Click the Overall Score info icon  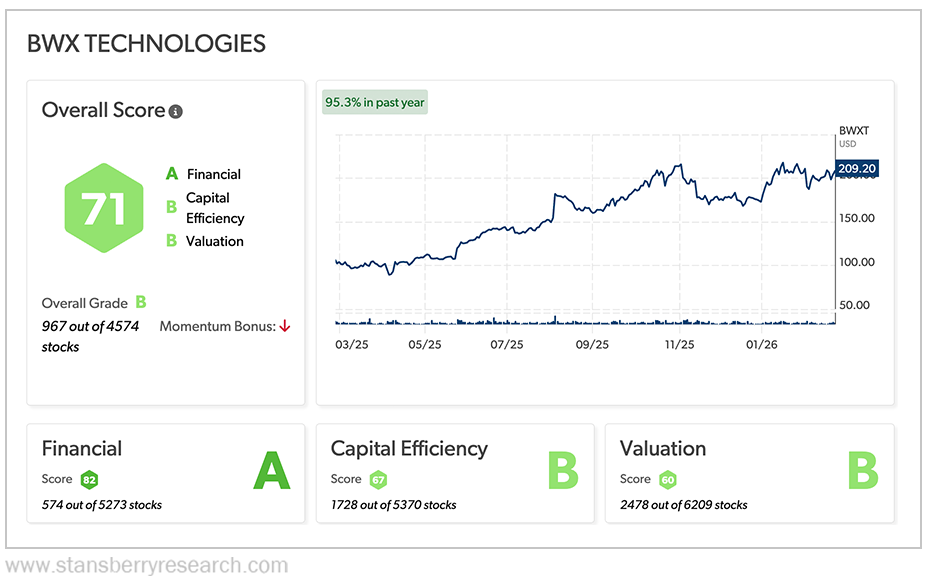[x=176, y=112]
